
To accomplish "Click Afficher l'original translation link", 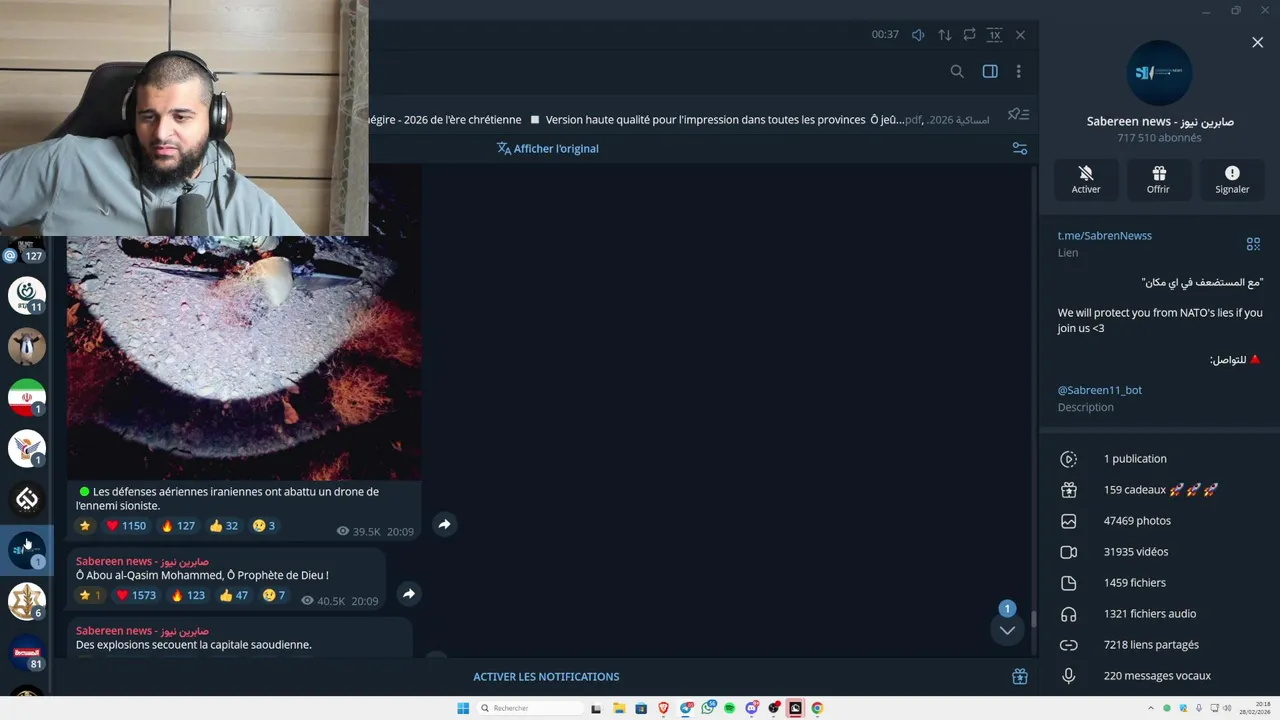I will pos(548,148).
